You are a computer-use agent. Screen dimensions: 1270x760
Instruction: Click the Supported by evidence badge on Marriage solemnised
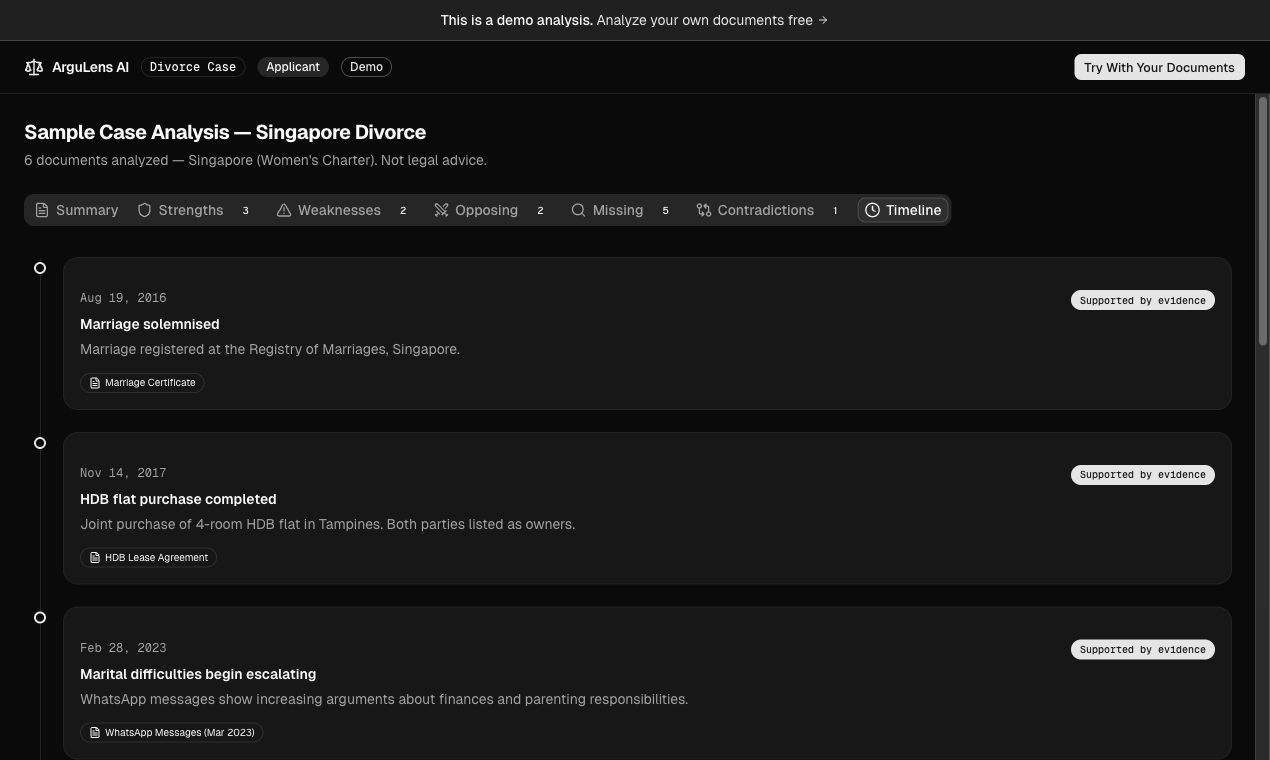pos(1142,300)
